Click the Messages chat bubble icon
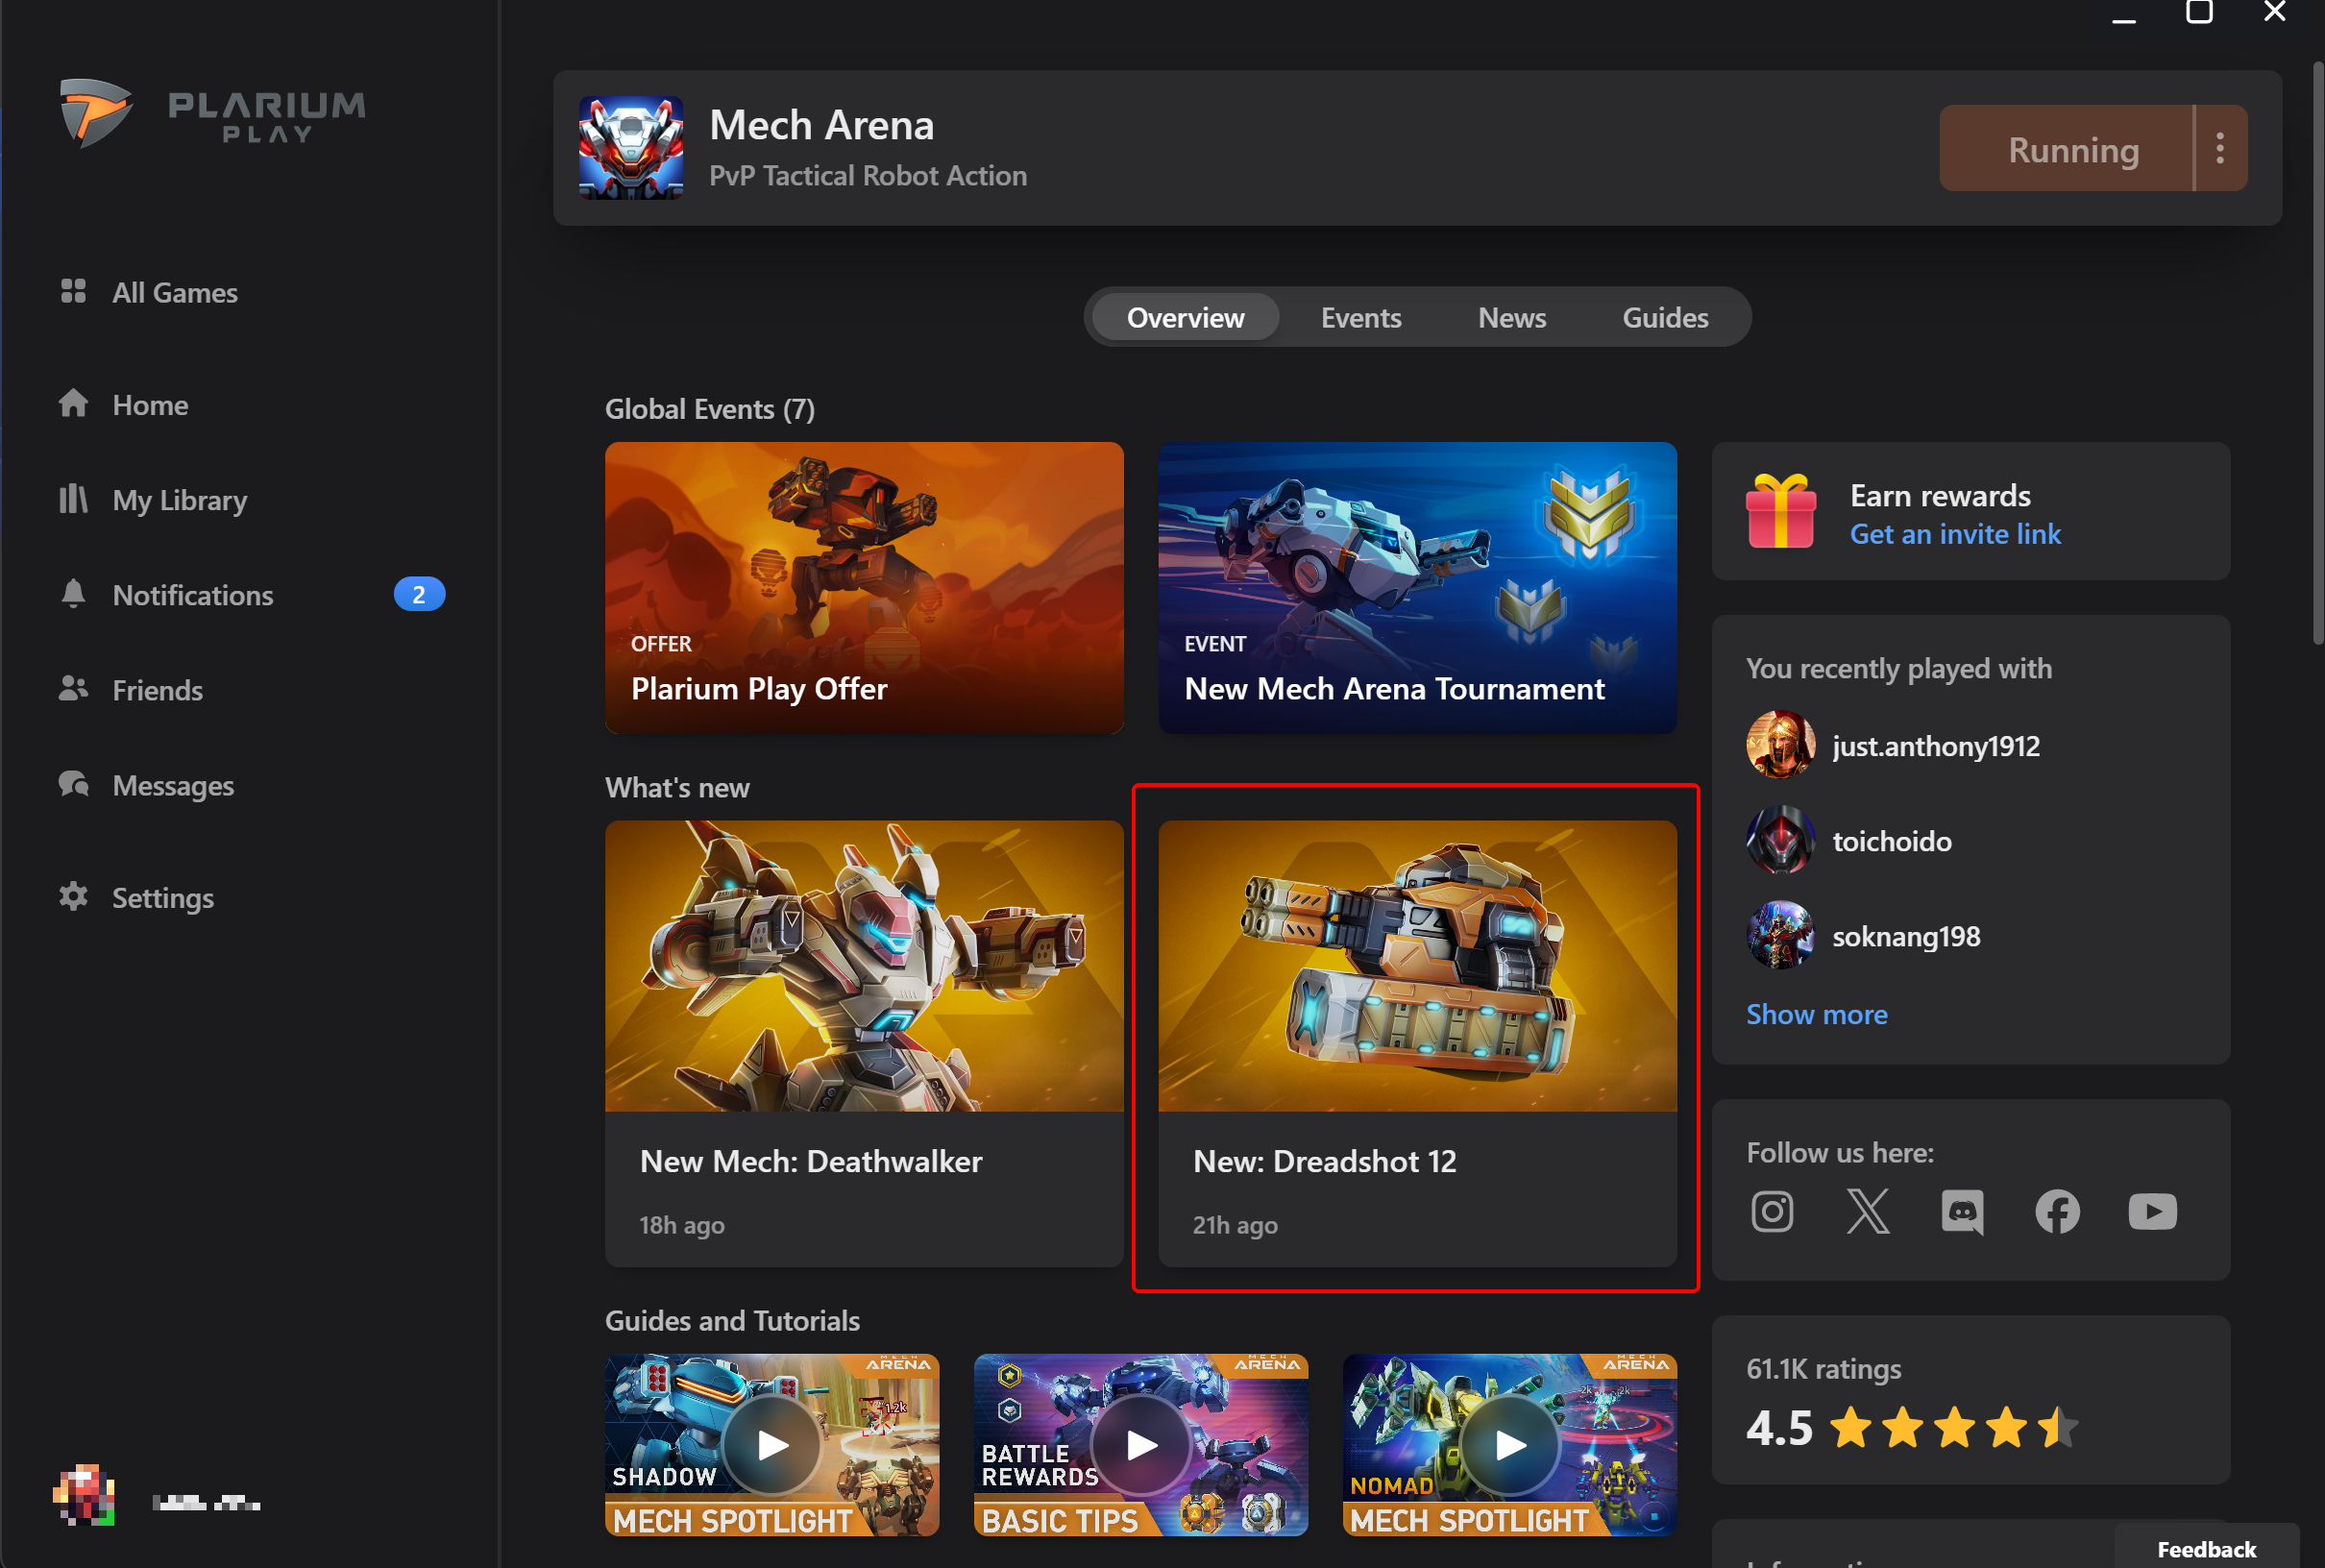2325x1568 pixels. pos(73,784)
